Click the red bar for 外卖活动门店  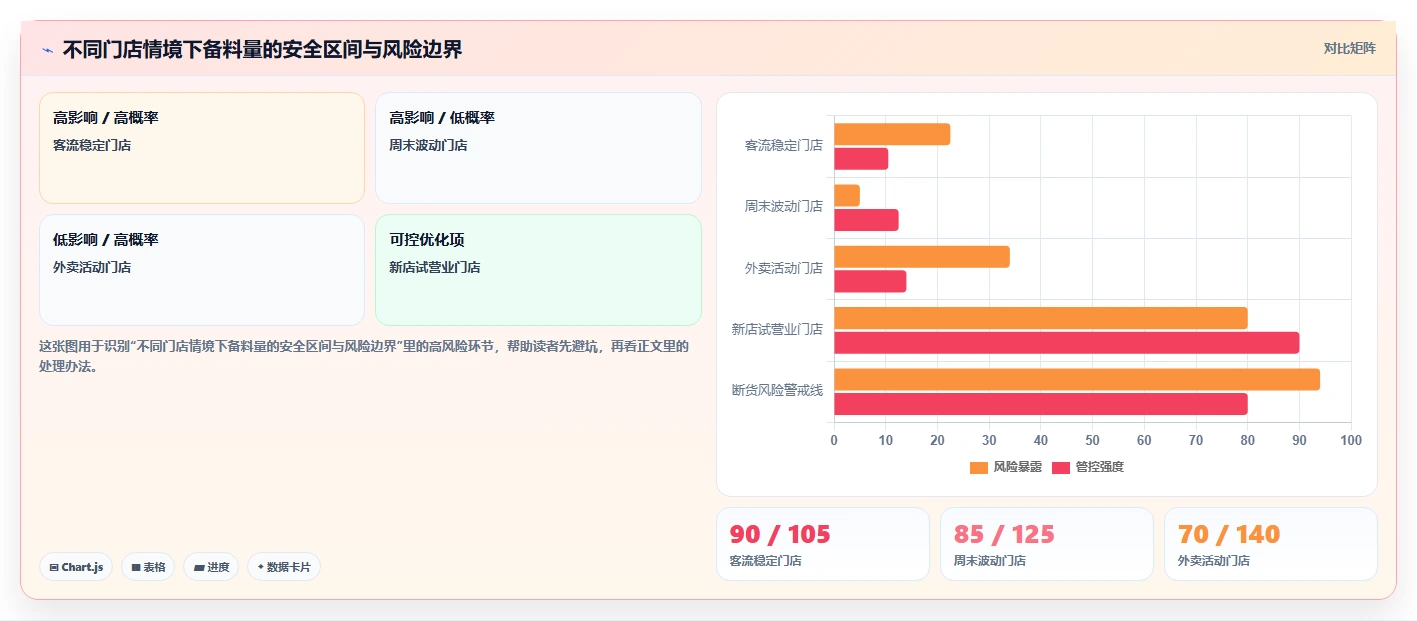pyautogui.click(x=870, y=281)
